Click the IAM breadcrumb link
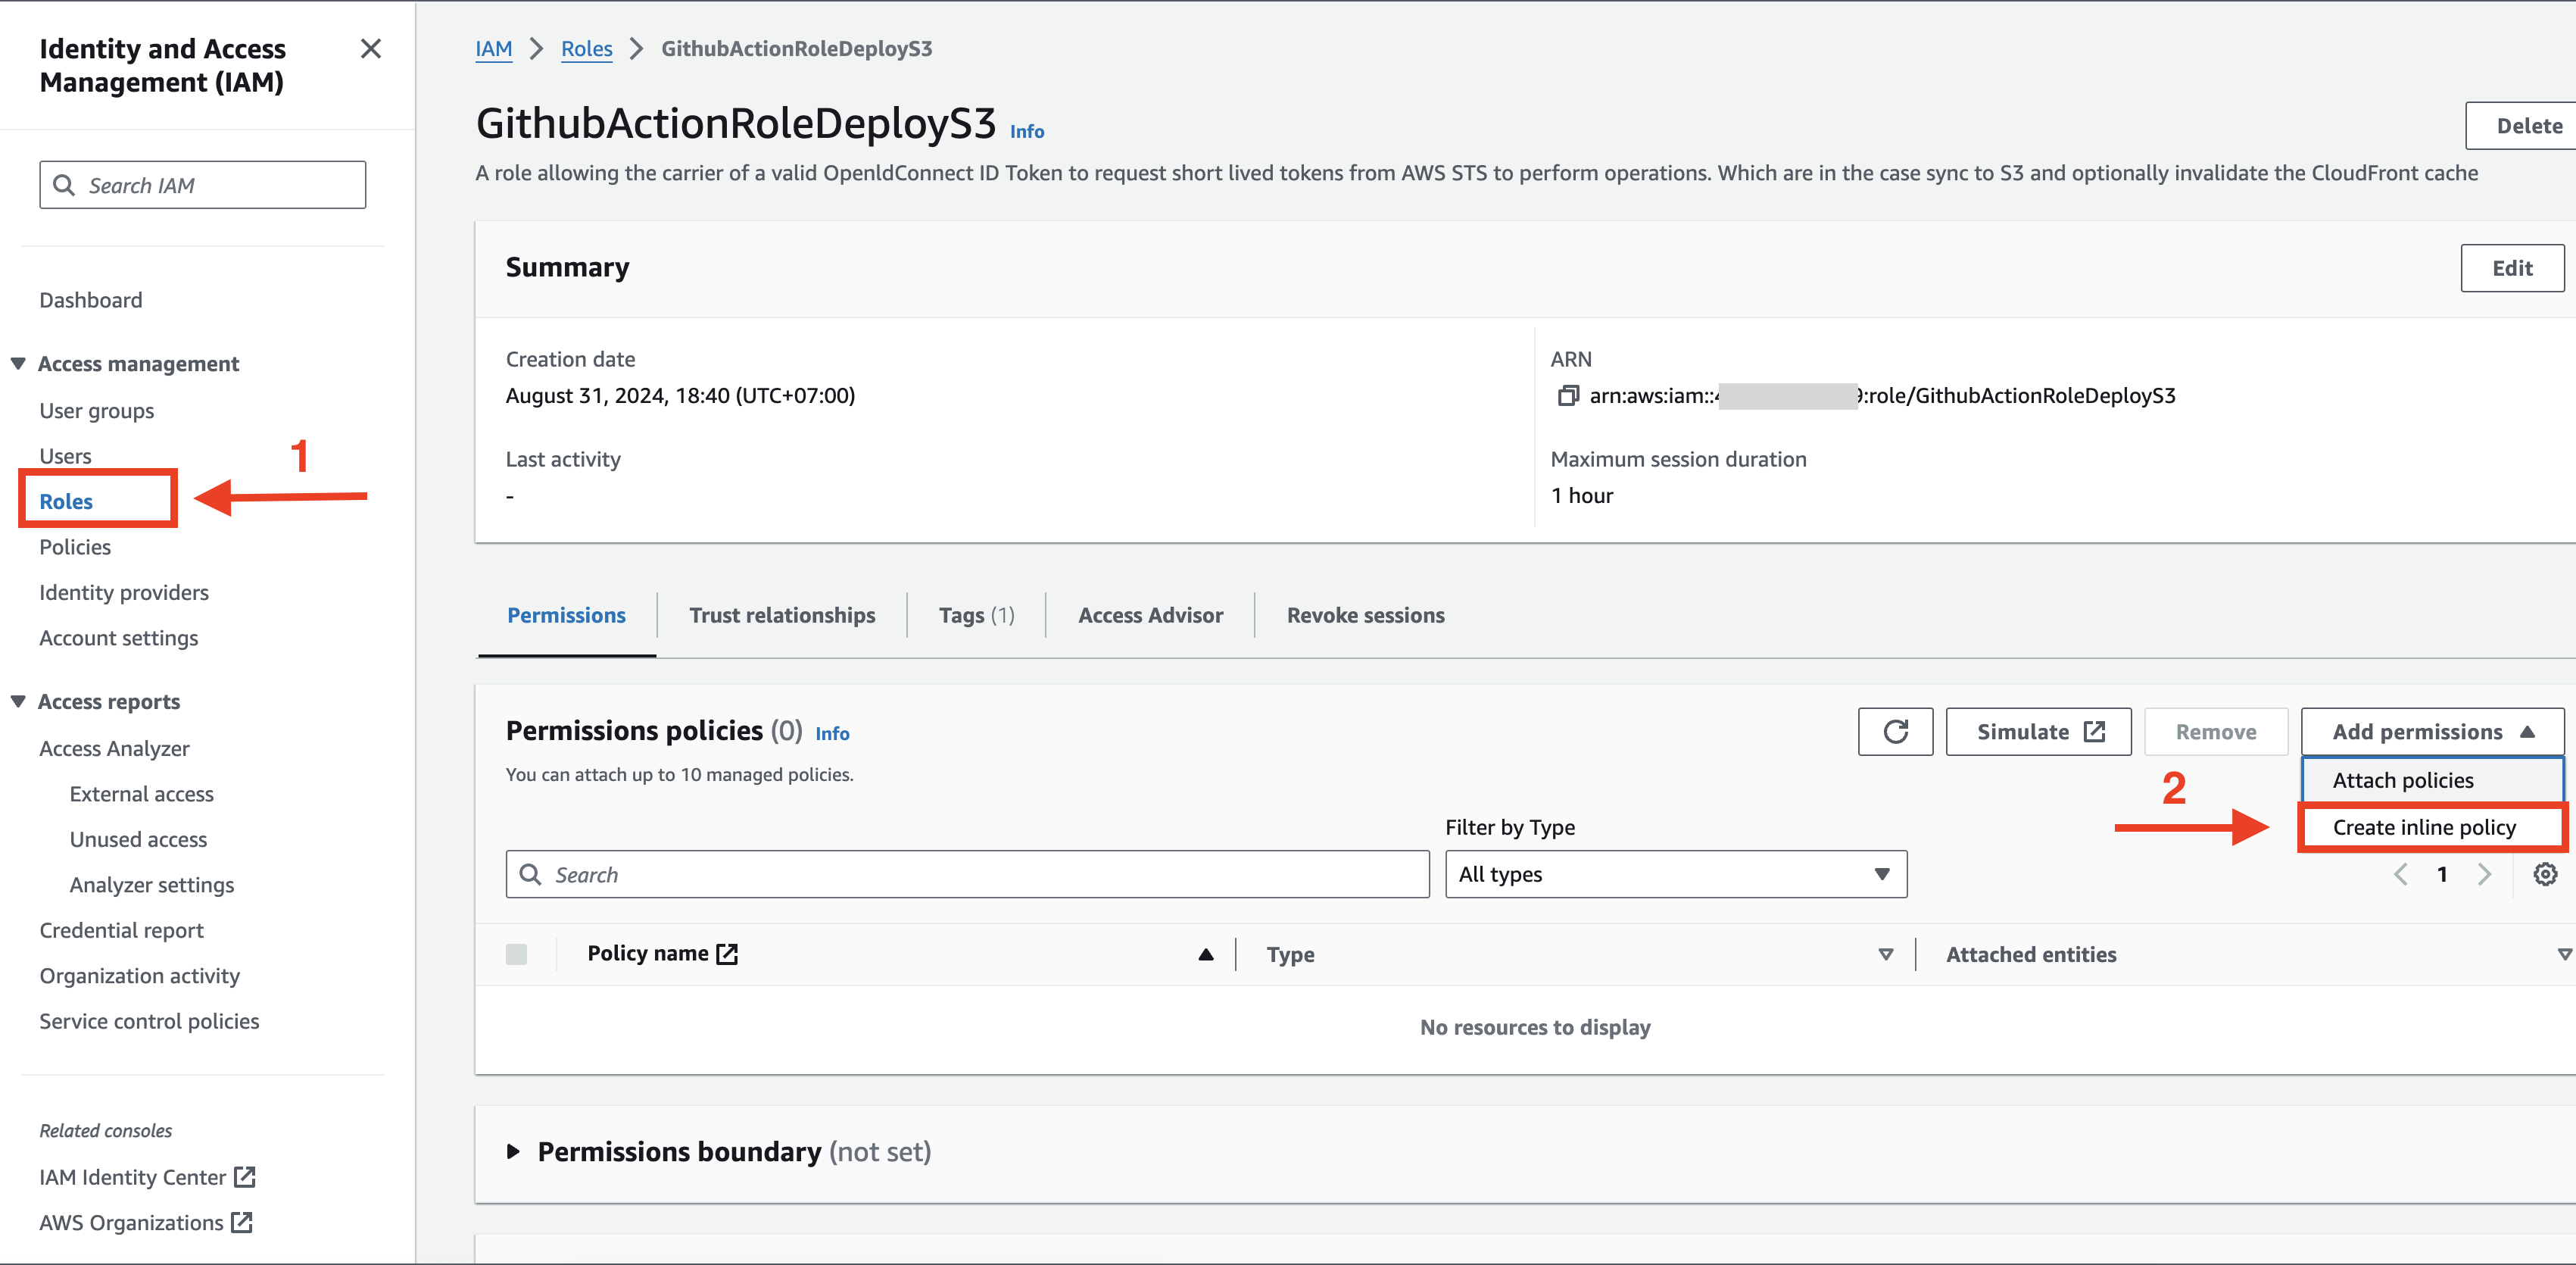The height and width of the screenshot is (1265, 2576). (494, 49)
